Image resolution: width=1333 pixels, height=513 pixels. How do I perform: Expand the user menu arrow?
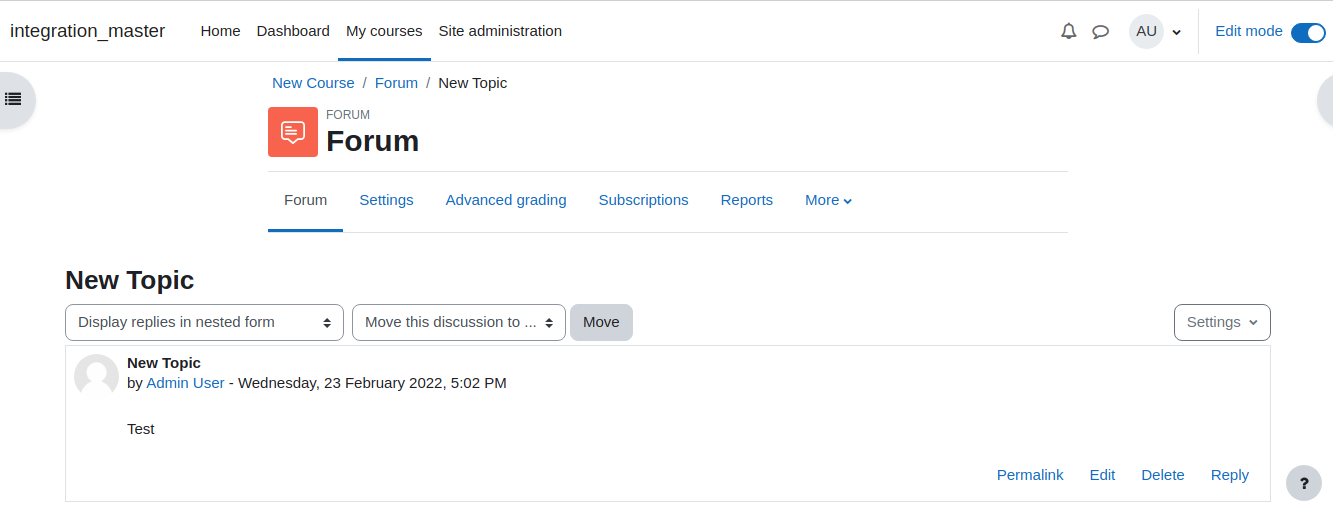pyautogui.click(x=1176, y=32)
